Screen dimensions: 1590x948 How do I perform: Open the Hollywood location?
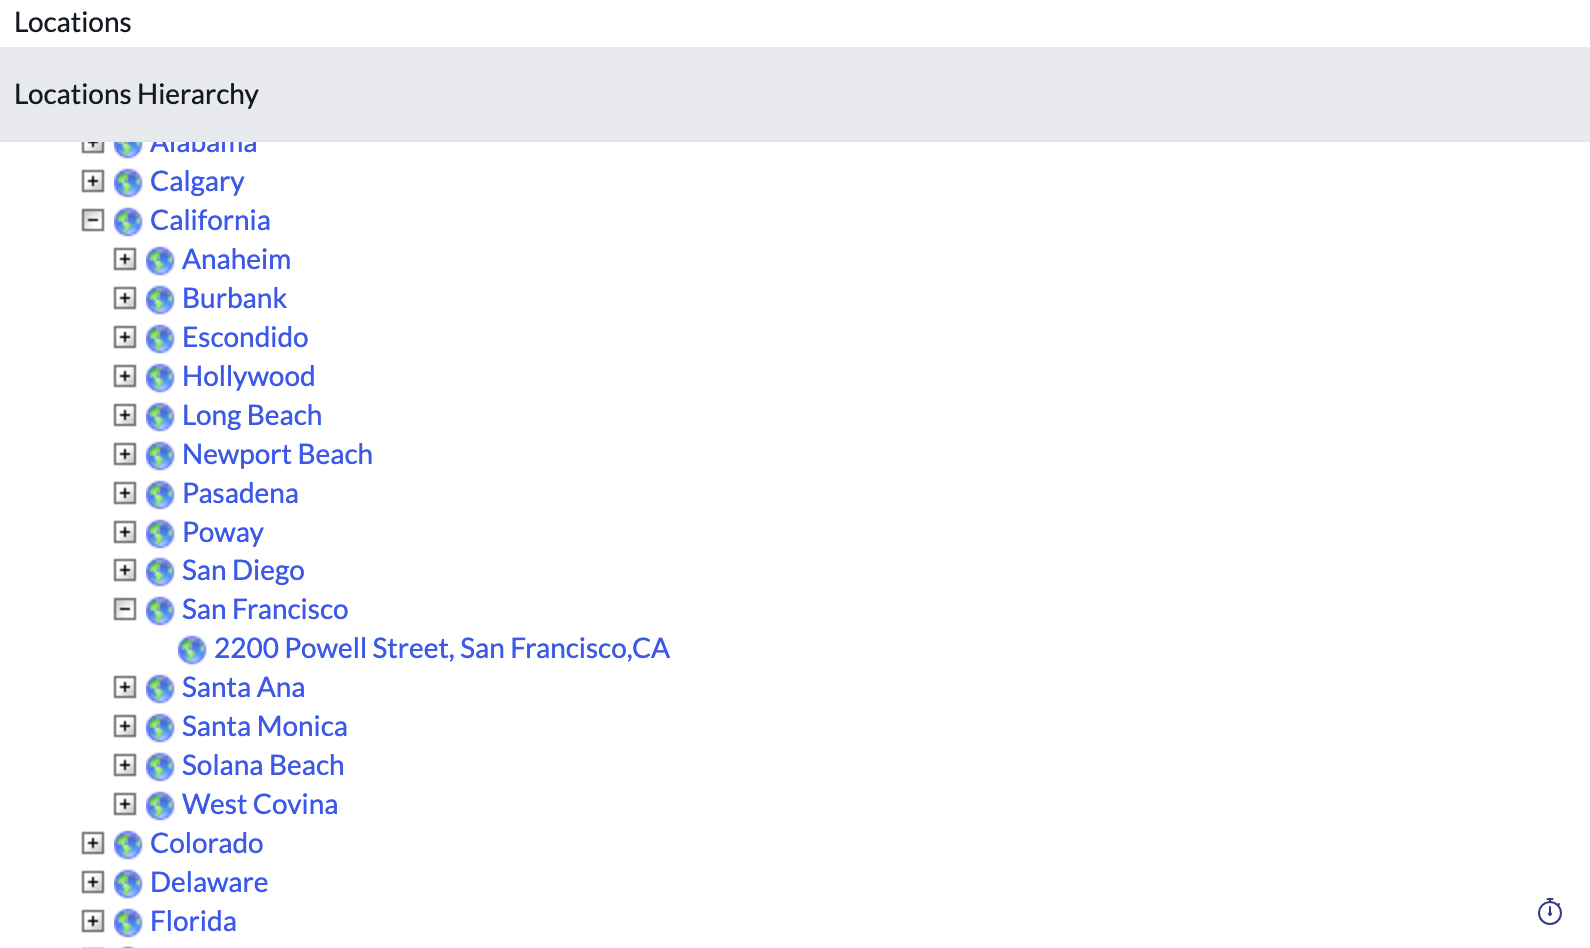(x=248, y=377)
